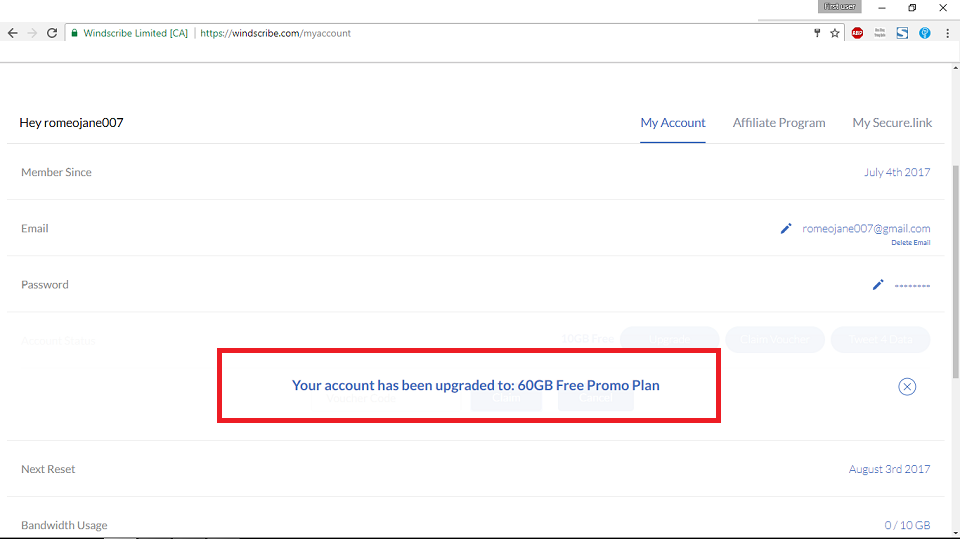
Task: Edit password using the pencil icon
Action: tap(878, 285)
